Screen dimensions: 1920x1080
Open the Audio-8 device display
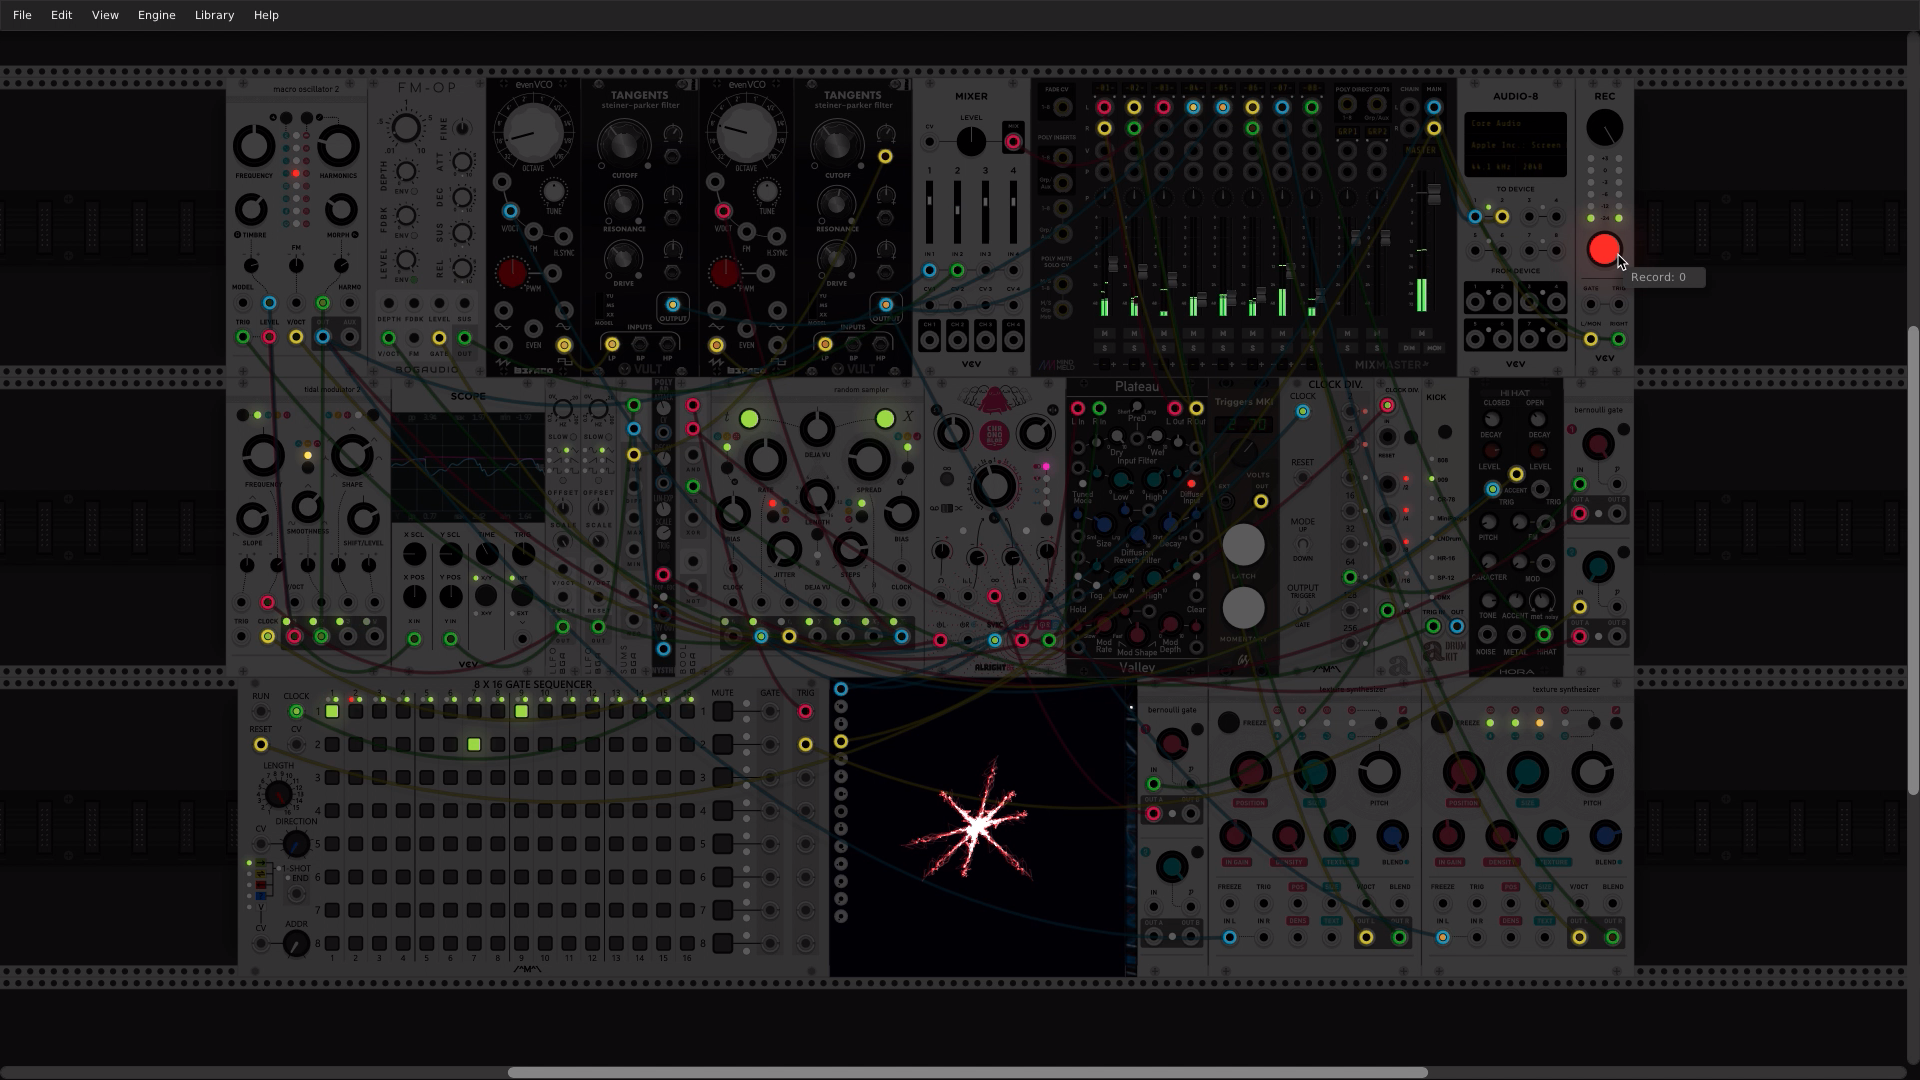1515,144
